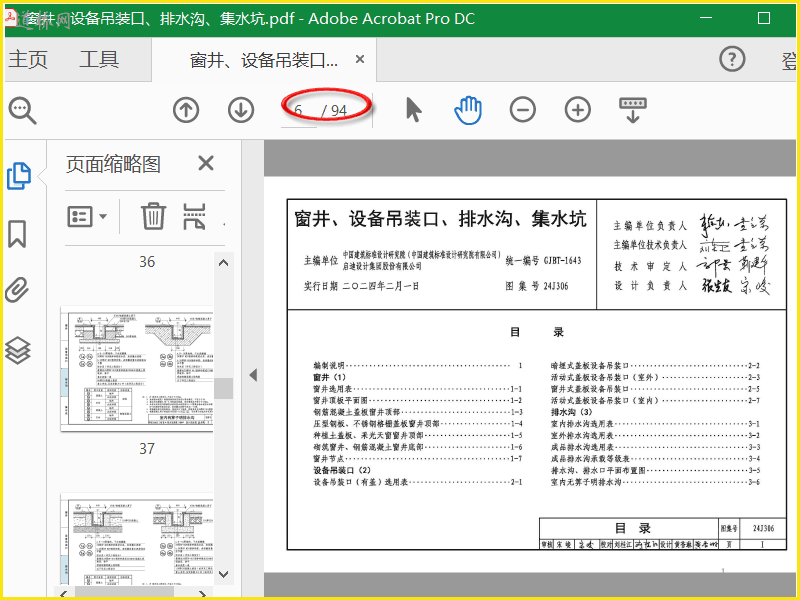Click the document title 窗井、设备吊装口、排水沟、集水坑
Image resolution: width=800 pixels, height=600 pixels.
pyautogui.click(x=440, y=219)
